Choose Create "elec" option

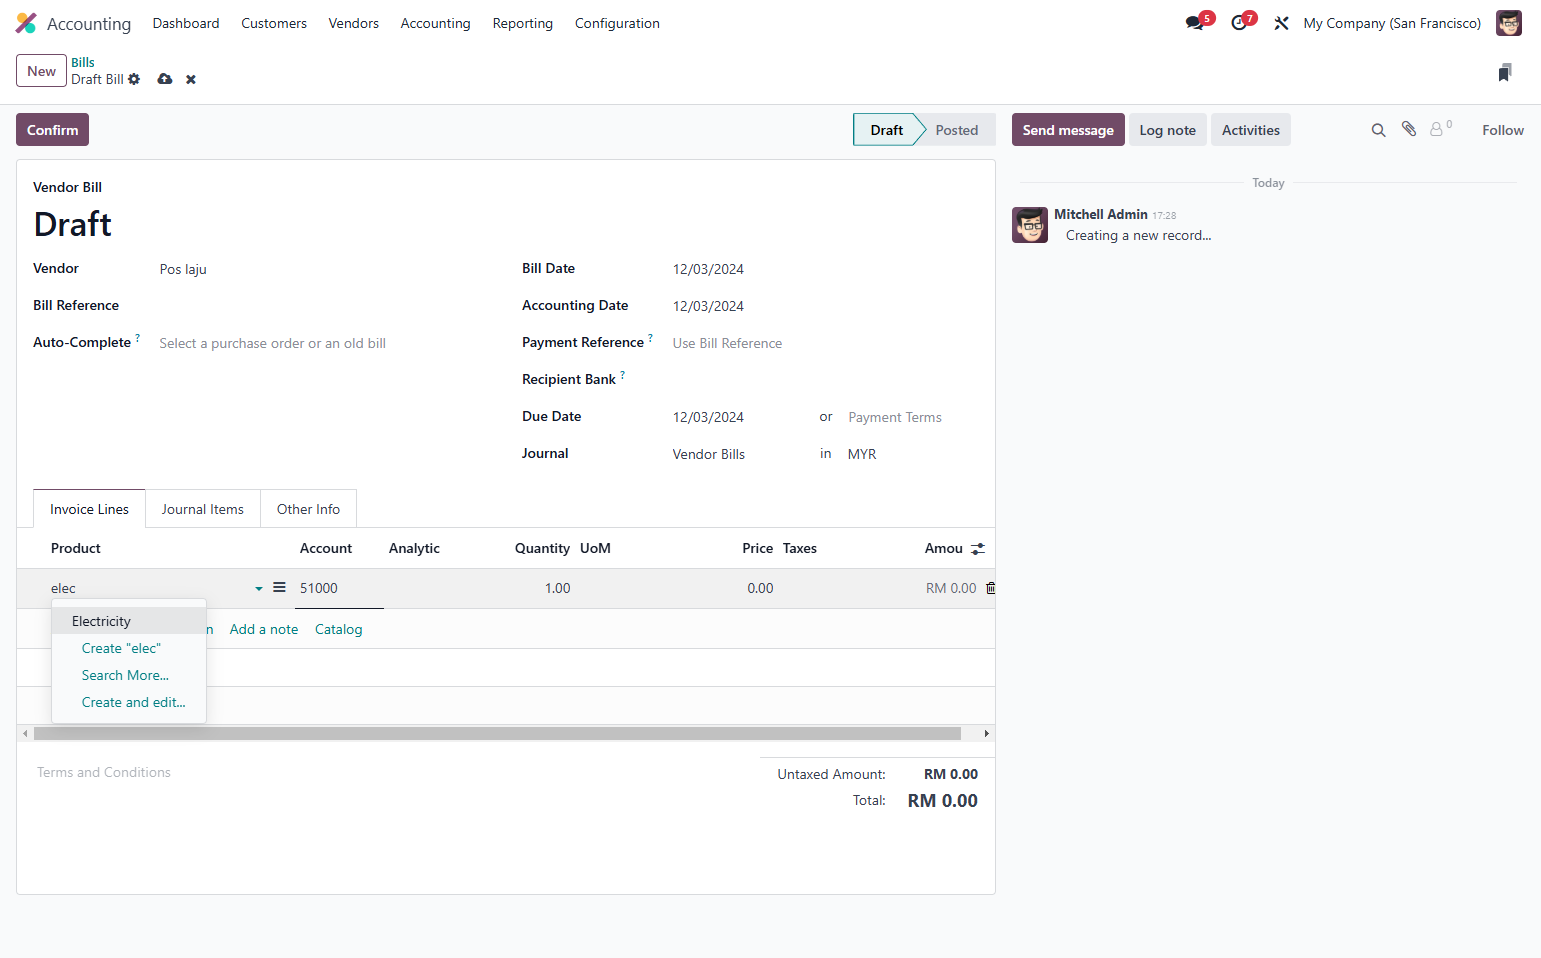(121, 648)
